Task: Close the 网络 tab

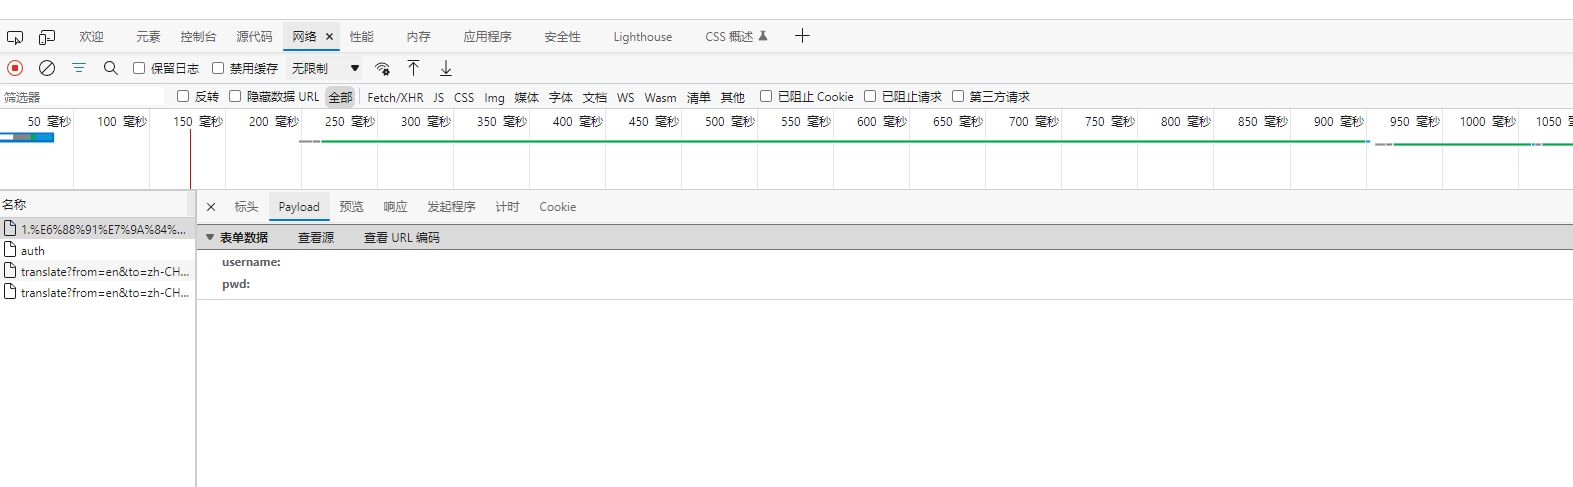Action: pos(329,37)
